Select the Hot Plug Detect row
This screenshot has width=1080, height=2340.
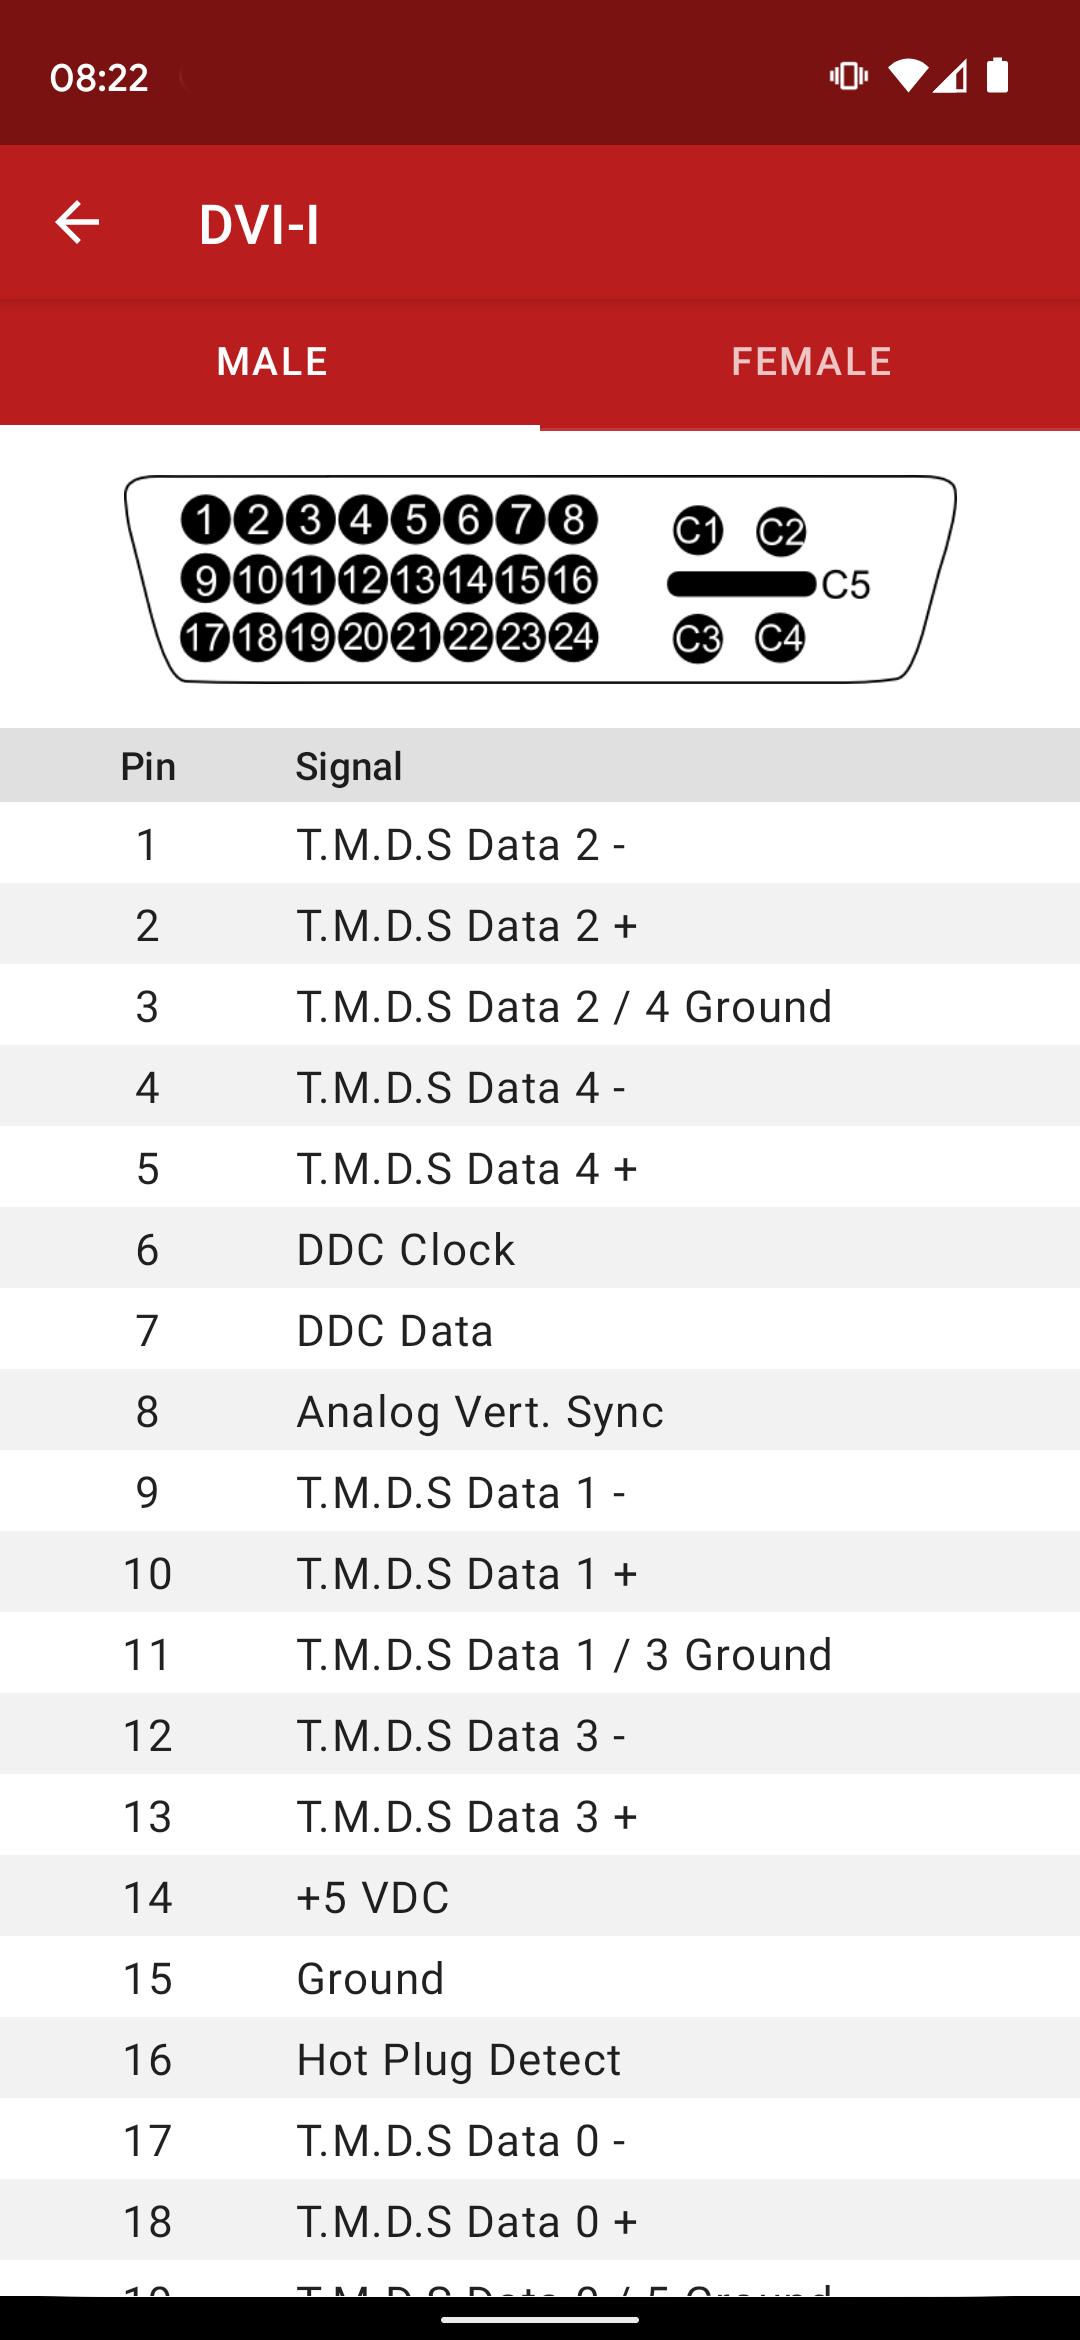pos(540,2059)
